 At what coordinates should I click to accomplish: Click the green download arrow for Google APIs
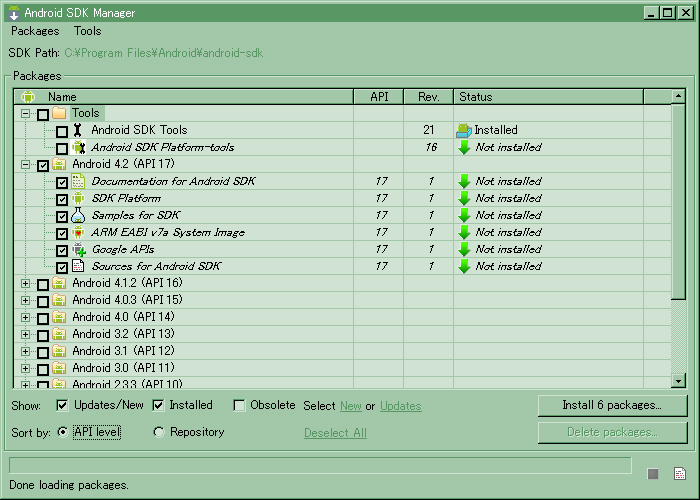(464, 250)
